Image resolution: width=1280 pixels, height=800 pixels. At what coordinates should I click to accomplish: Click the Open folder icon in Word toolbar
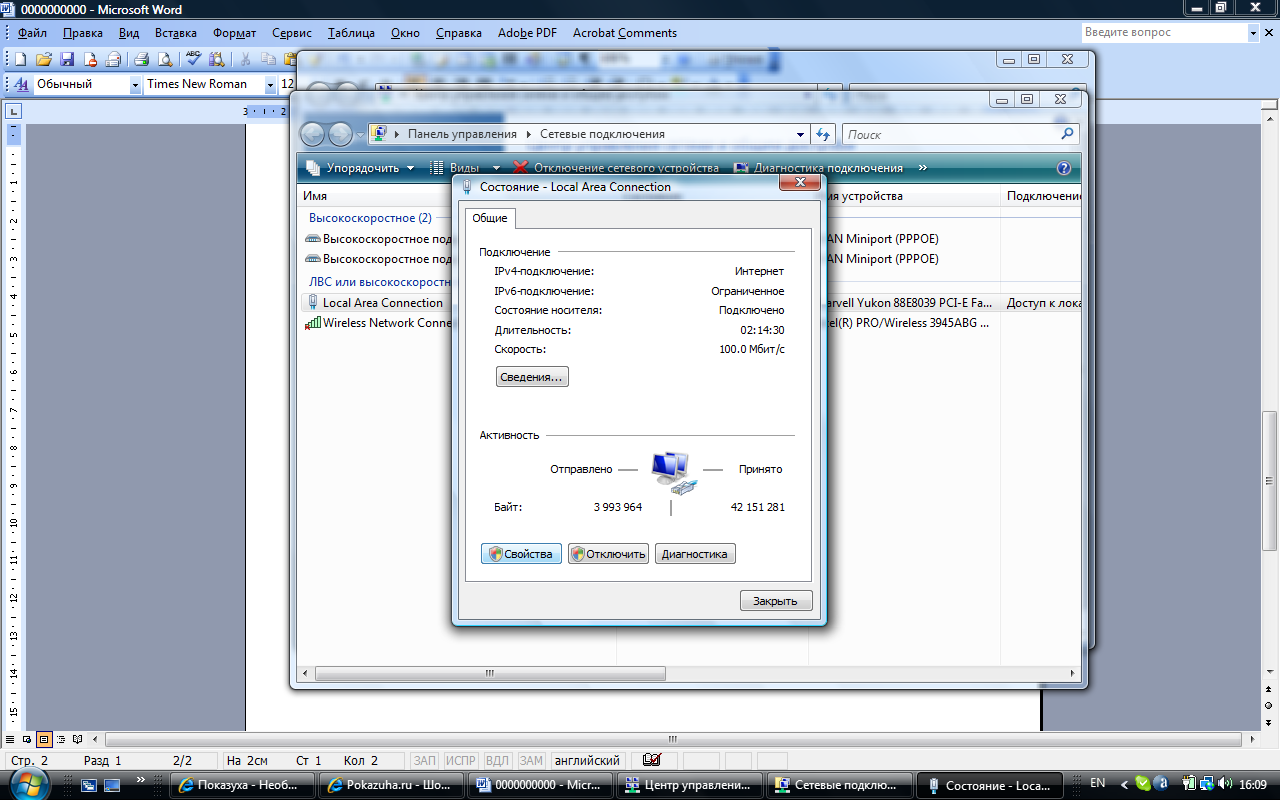44,59
